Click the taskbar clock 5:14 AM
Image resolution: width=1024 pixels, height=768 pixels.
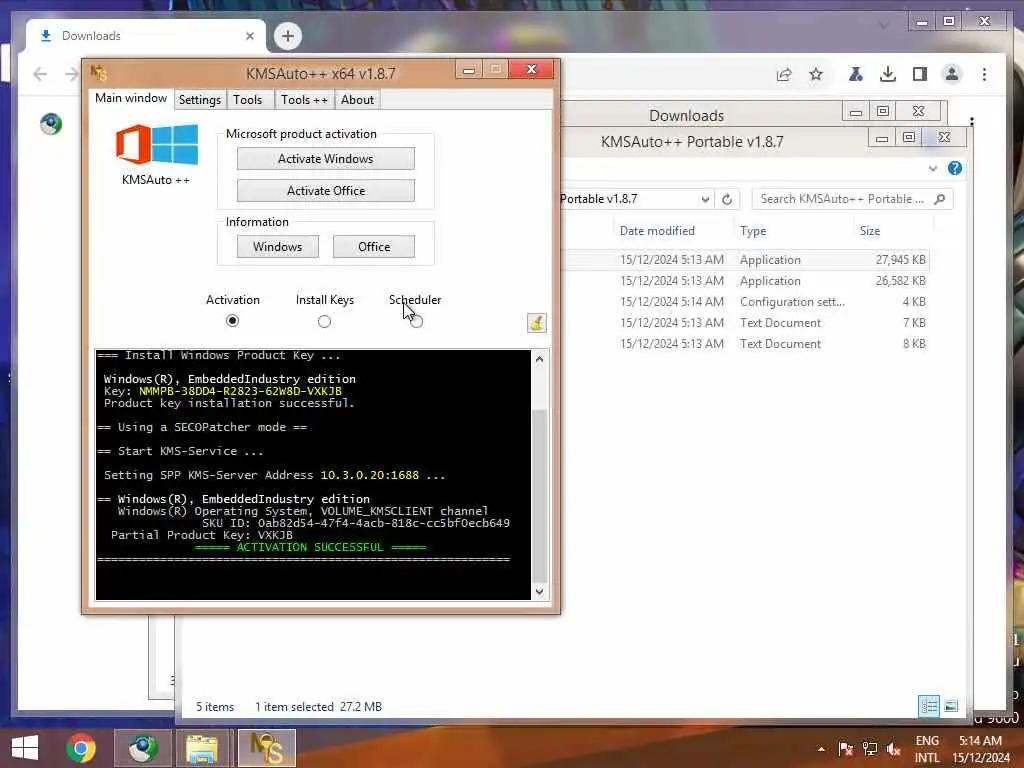tap(980, 749)
